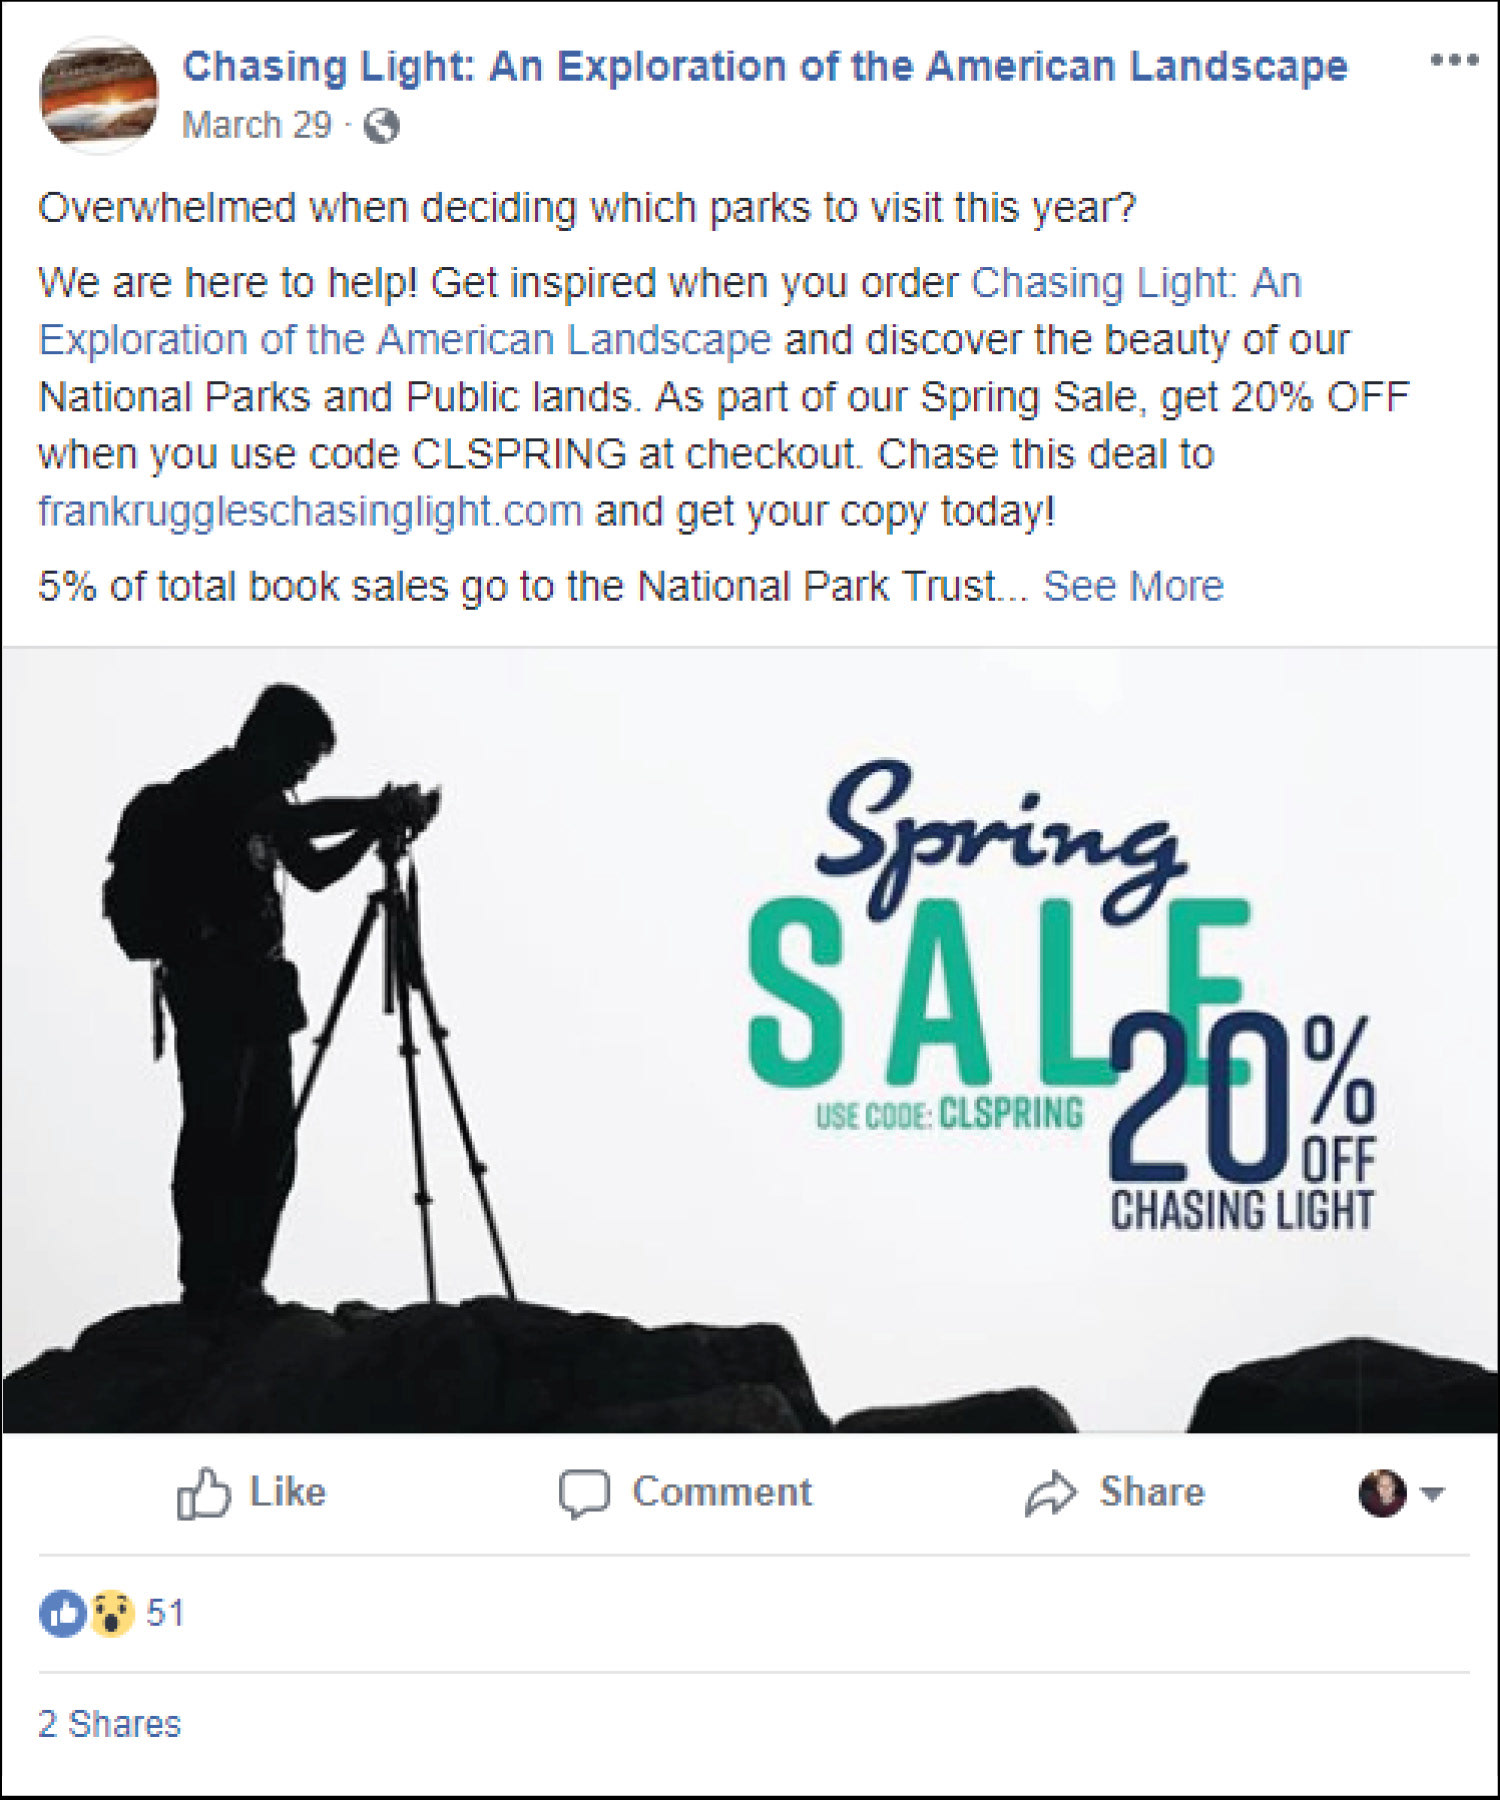Open the 2 Shares list
Screen dimensions: 1500x1800
(110, 1724)
